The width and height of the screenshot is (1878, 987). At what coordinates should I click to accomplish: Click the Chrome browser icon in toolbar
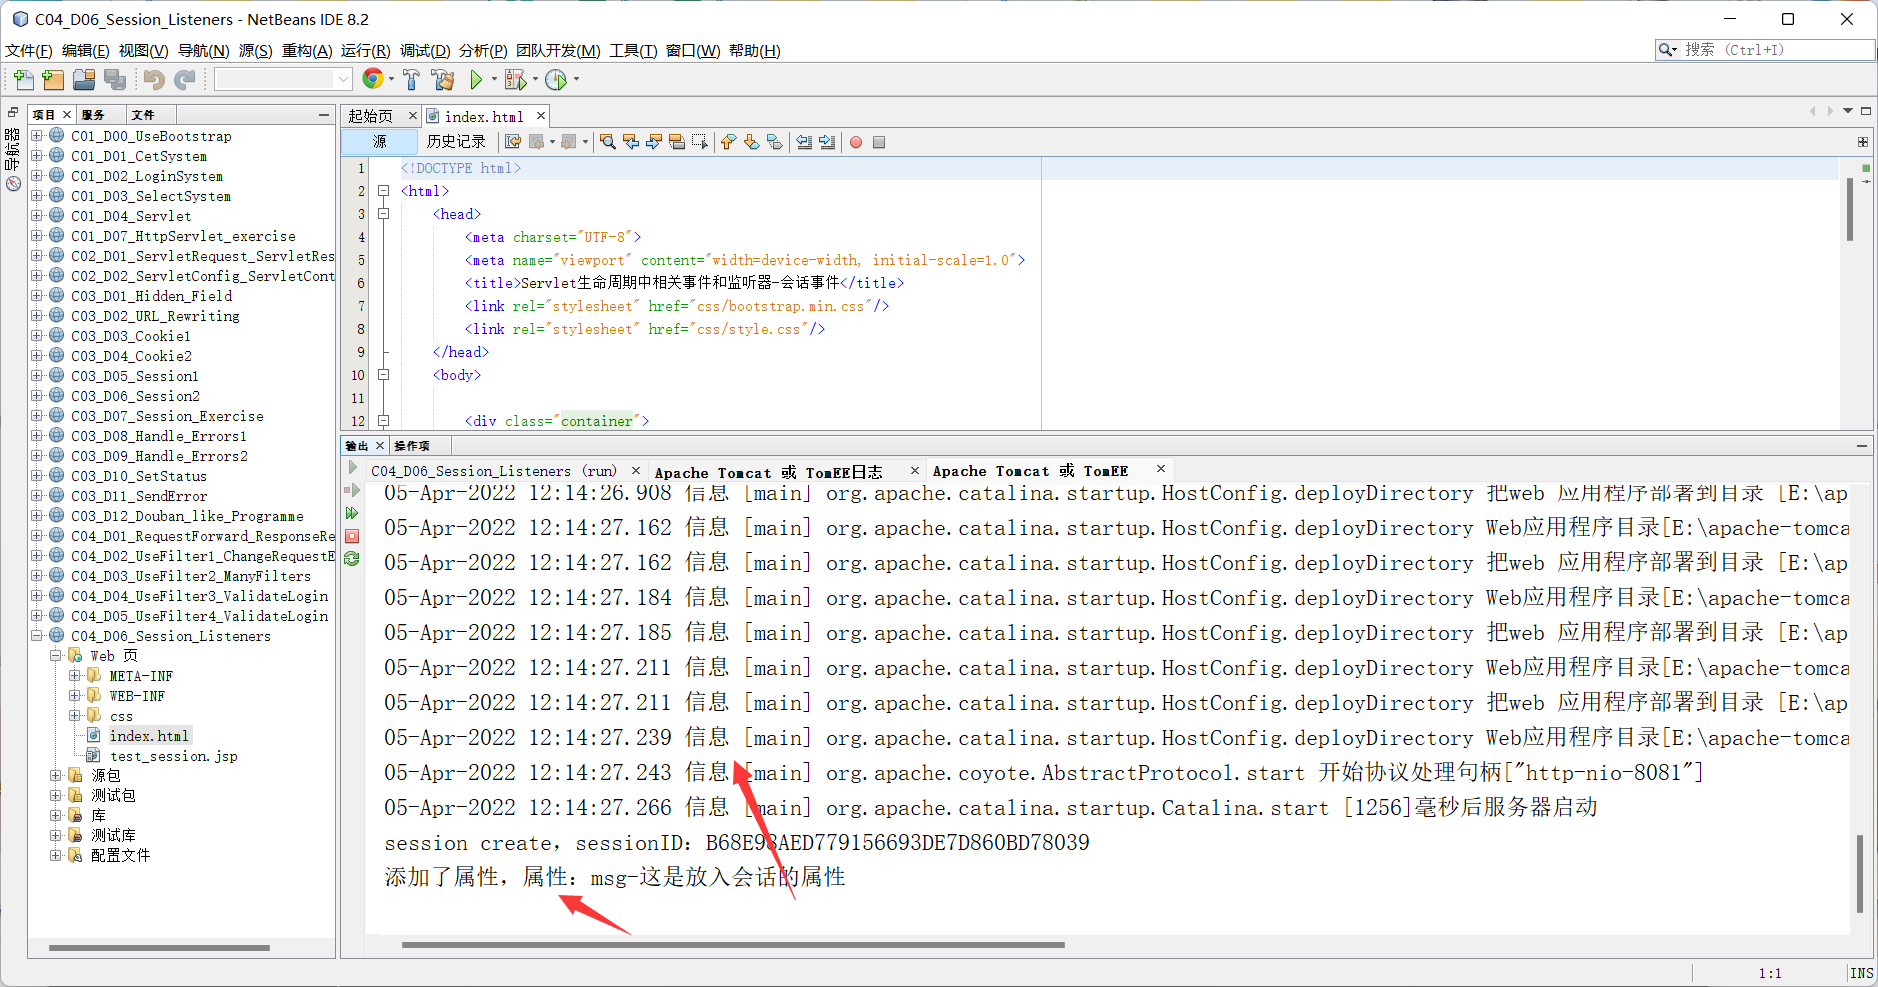(373, 79)
